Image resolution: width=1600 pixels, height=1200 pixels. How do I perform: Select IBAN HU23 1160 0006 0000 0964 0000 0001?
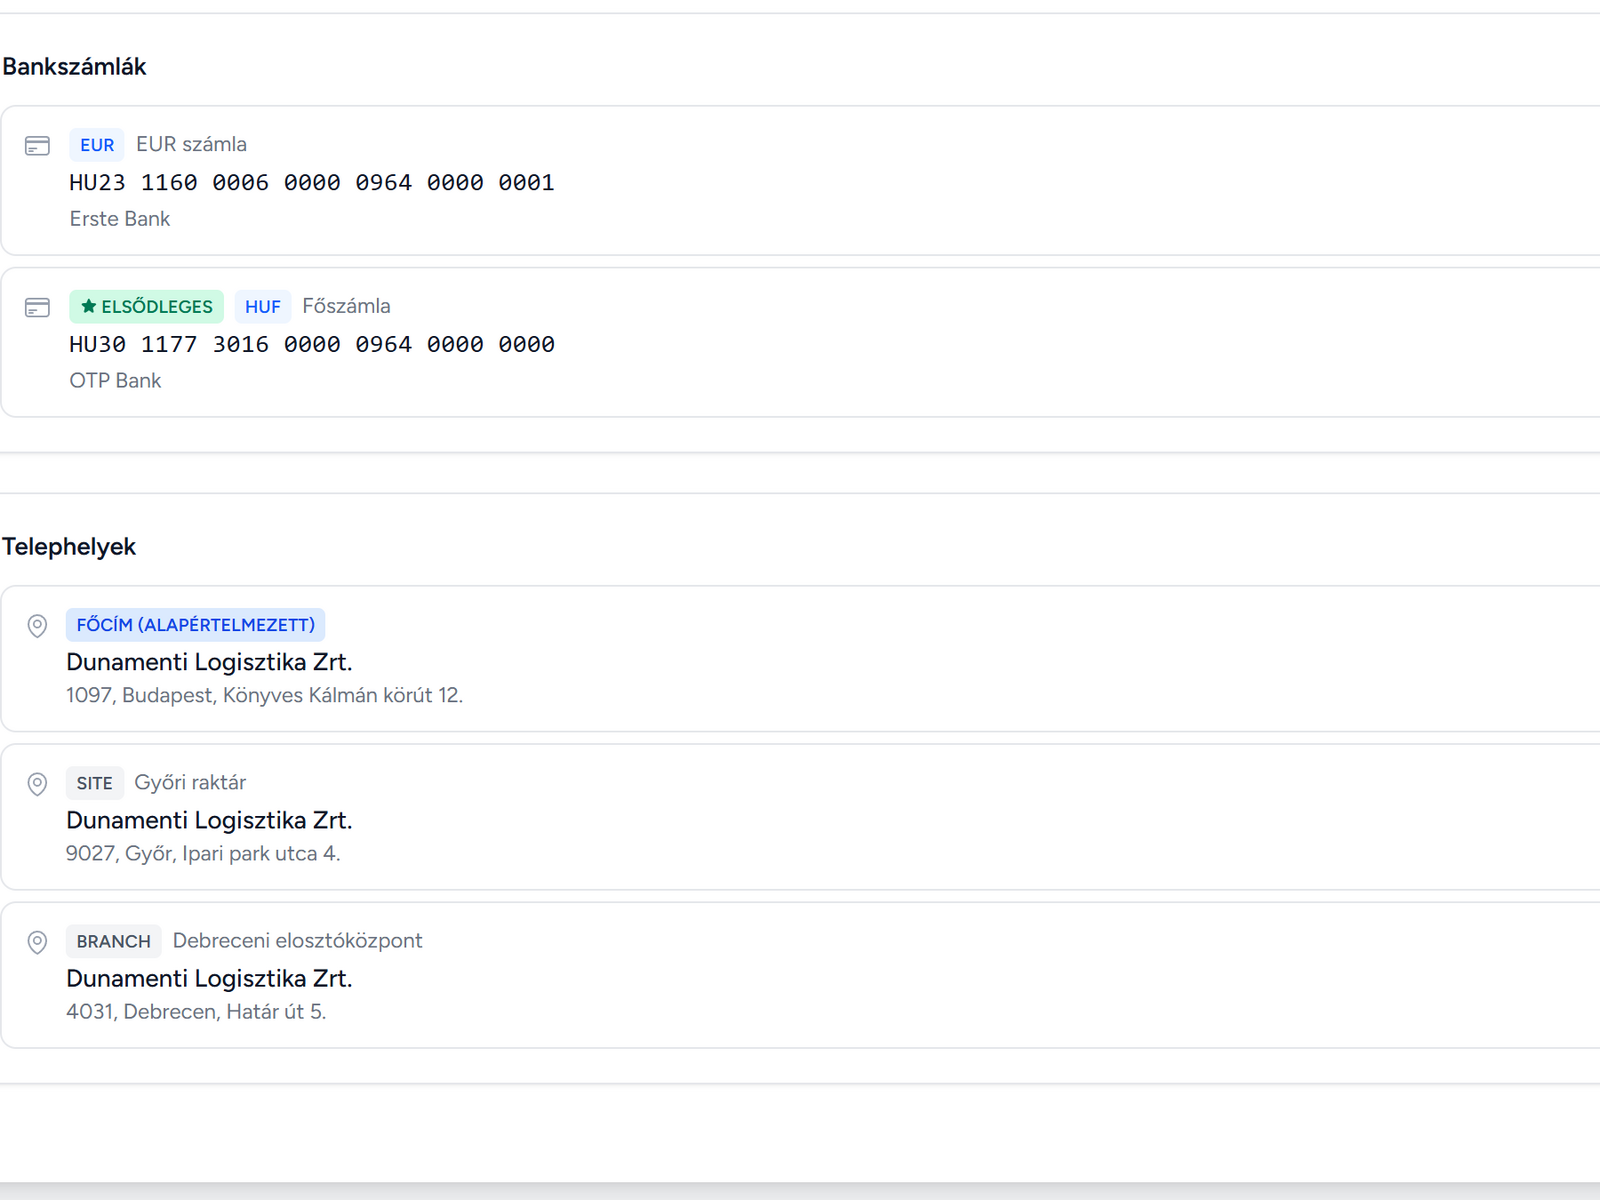pos(312,183)
